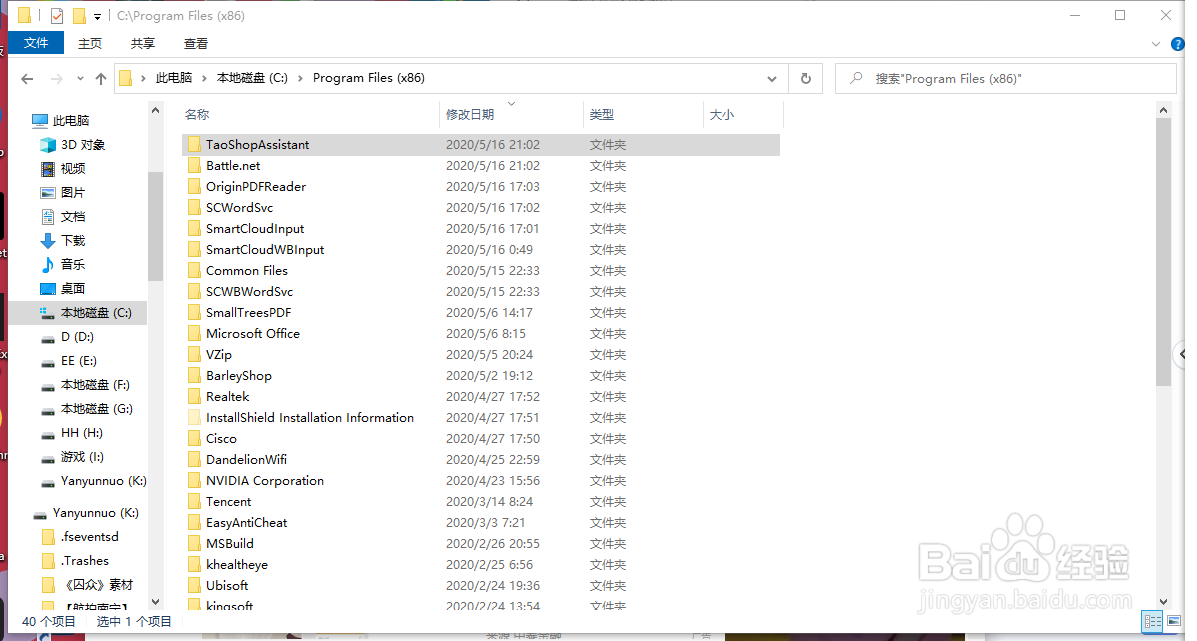Open 视频 folder in navigation pane

[73, 169]
